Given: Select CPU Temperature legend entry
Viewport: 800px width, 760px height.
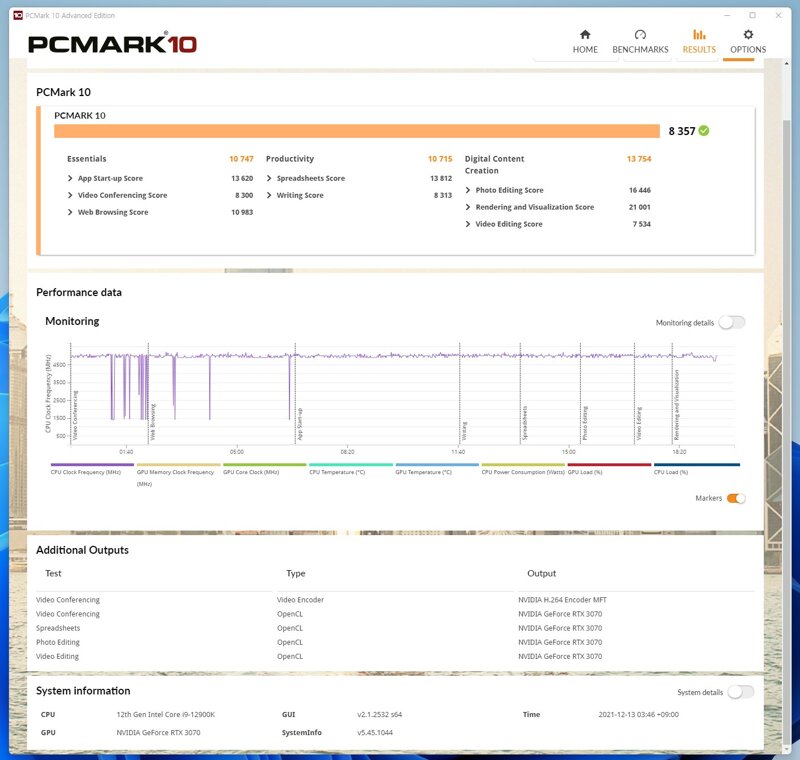Looking at the screenshot, I should coord(351,470).
